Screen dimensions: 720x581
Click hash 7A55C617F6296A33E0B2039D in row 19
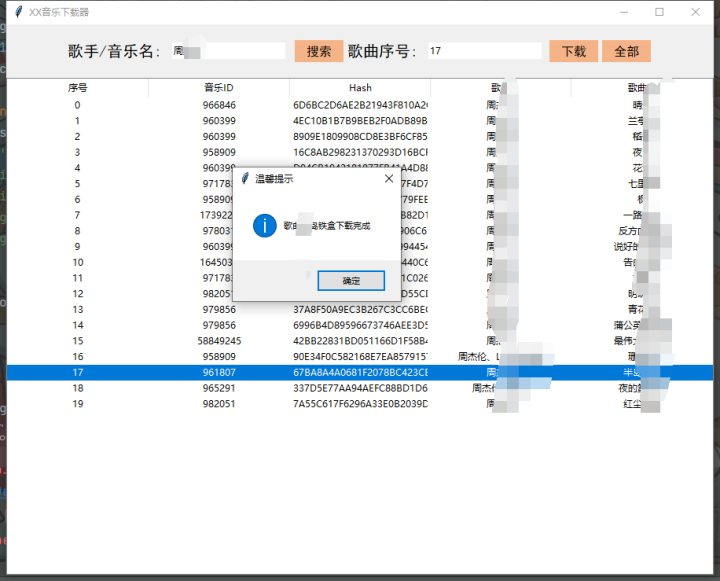point(360,404)
